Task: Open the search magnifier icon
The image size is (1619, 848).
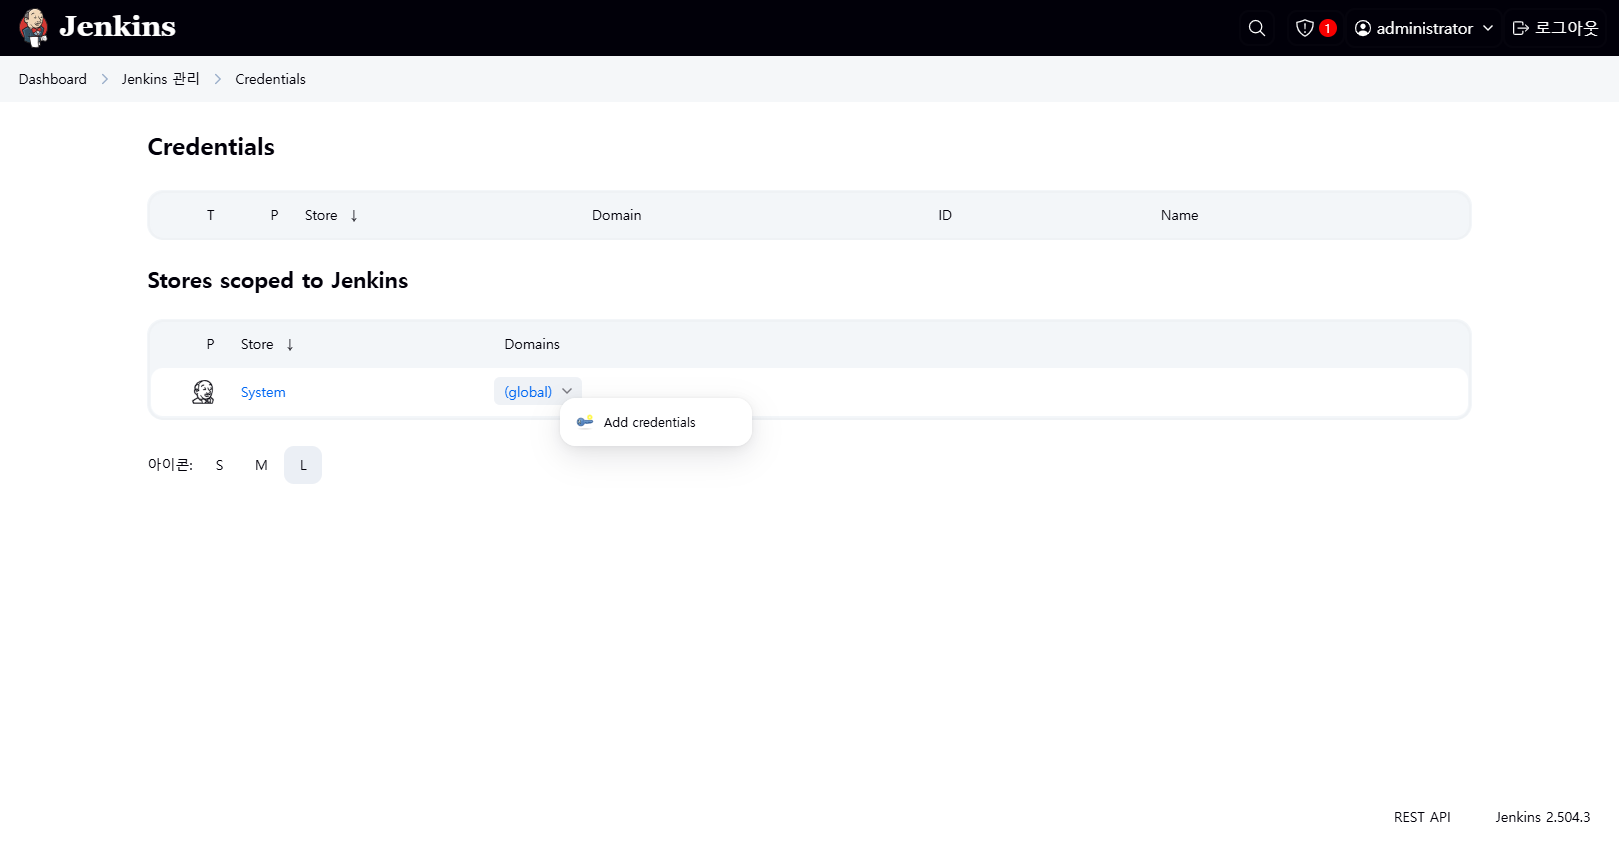Action: (1257, 28)
